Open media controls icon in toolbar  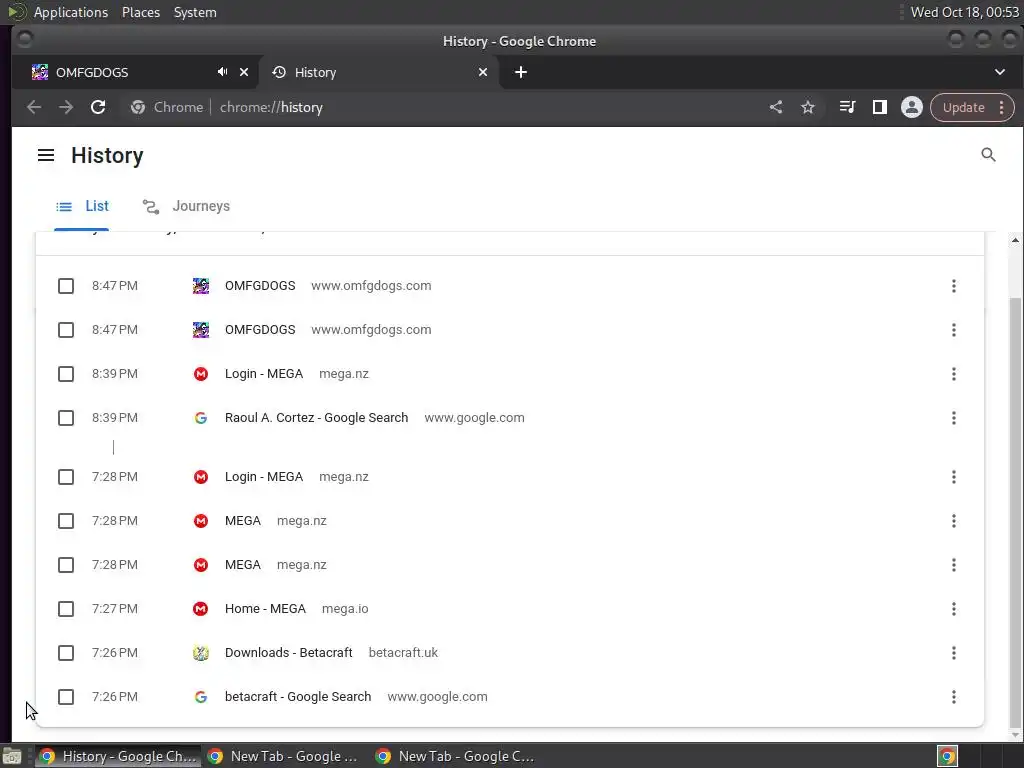[847, 107]
